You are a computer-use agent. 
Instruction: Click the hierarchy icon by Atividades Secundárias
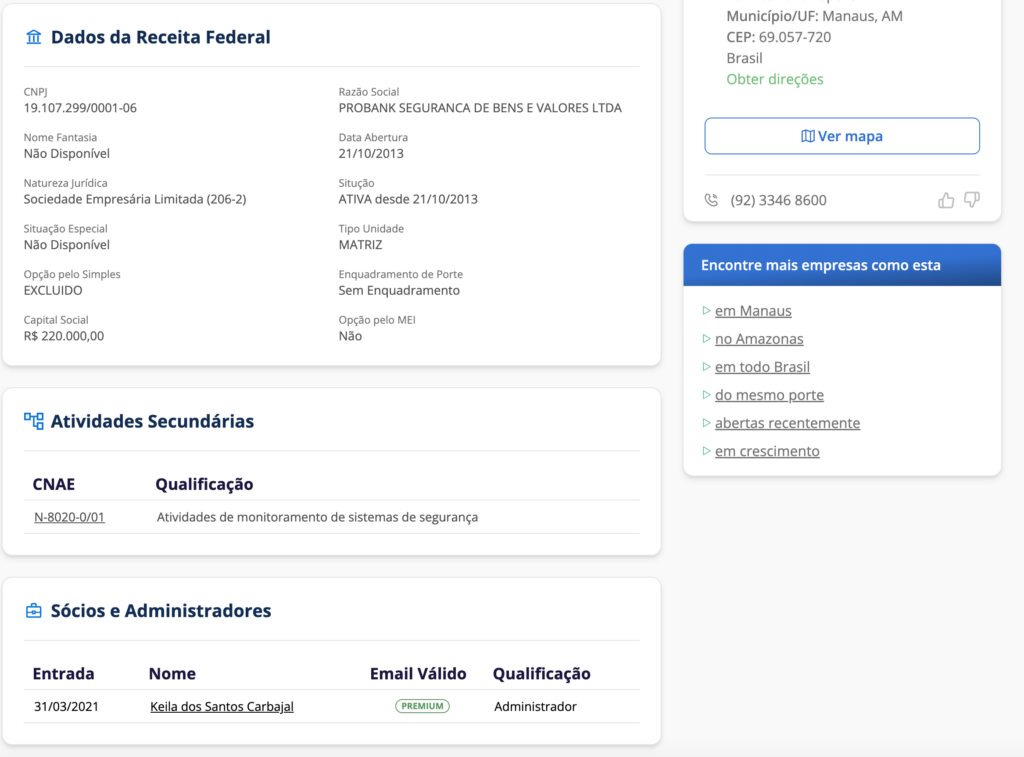click(x=34, y=421)
